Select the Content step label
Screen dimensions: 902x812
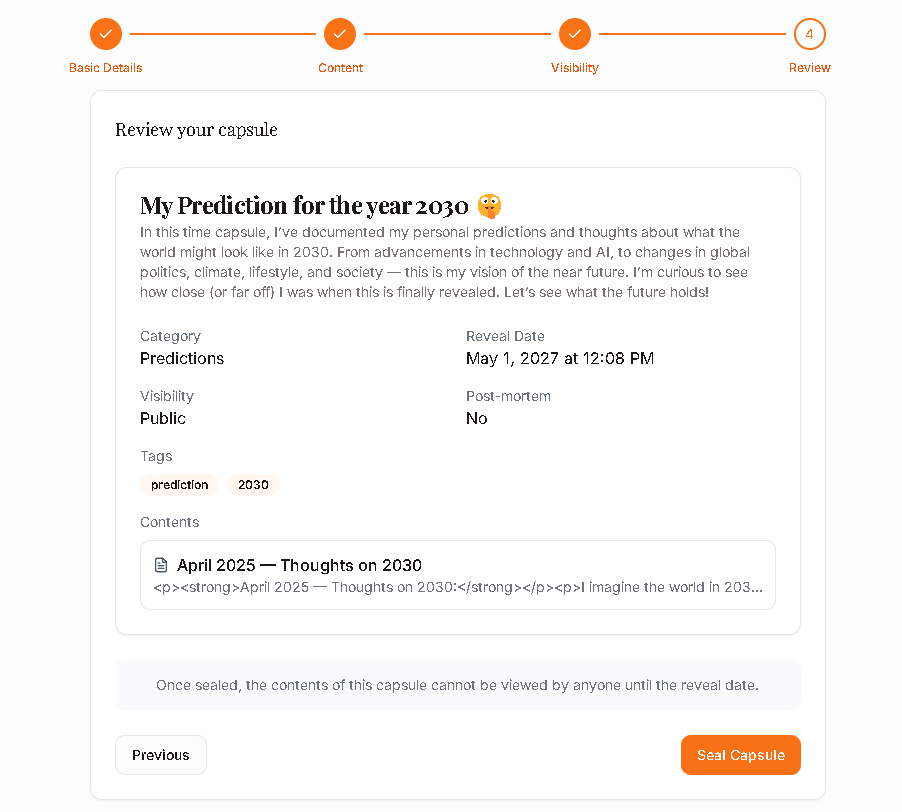[340, 68]
